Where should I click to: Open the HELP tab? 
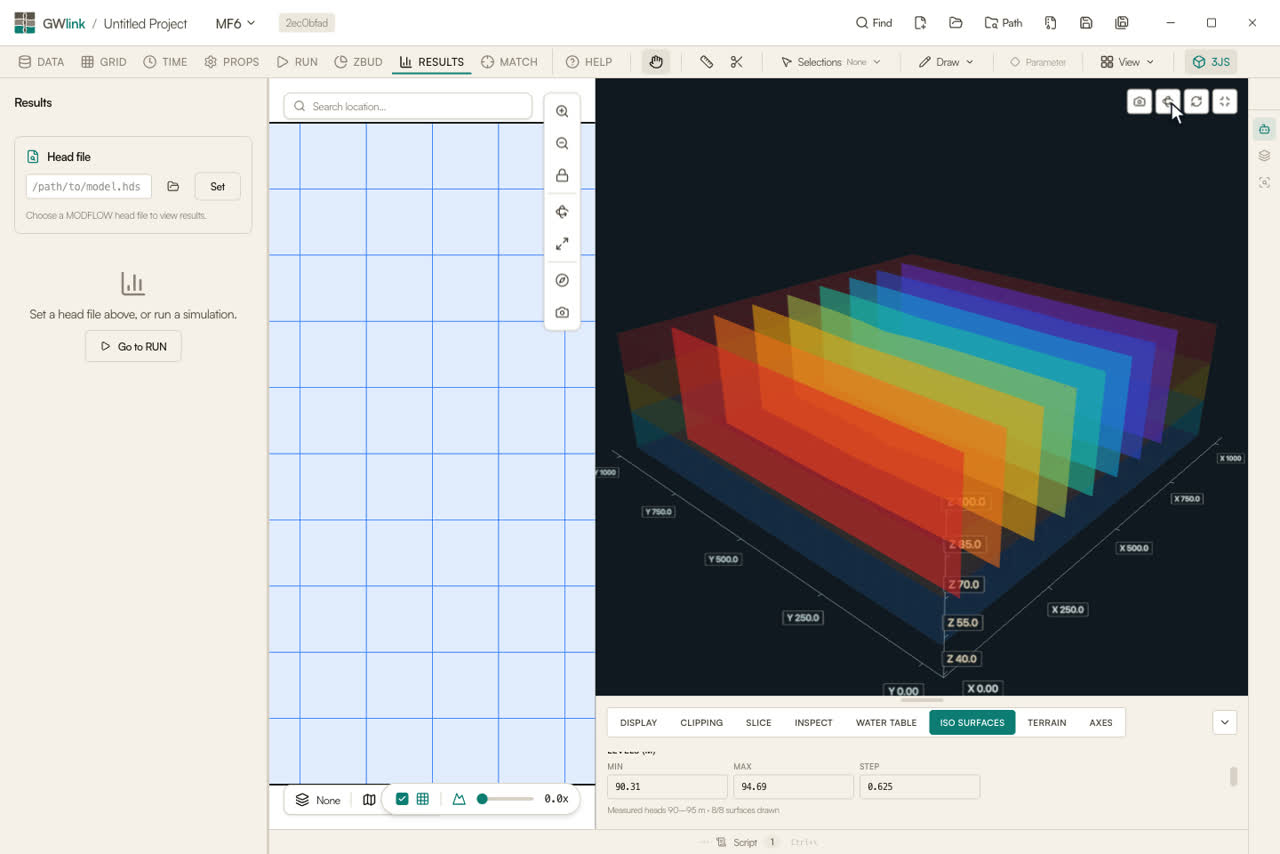tap(589, 62)
